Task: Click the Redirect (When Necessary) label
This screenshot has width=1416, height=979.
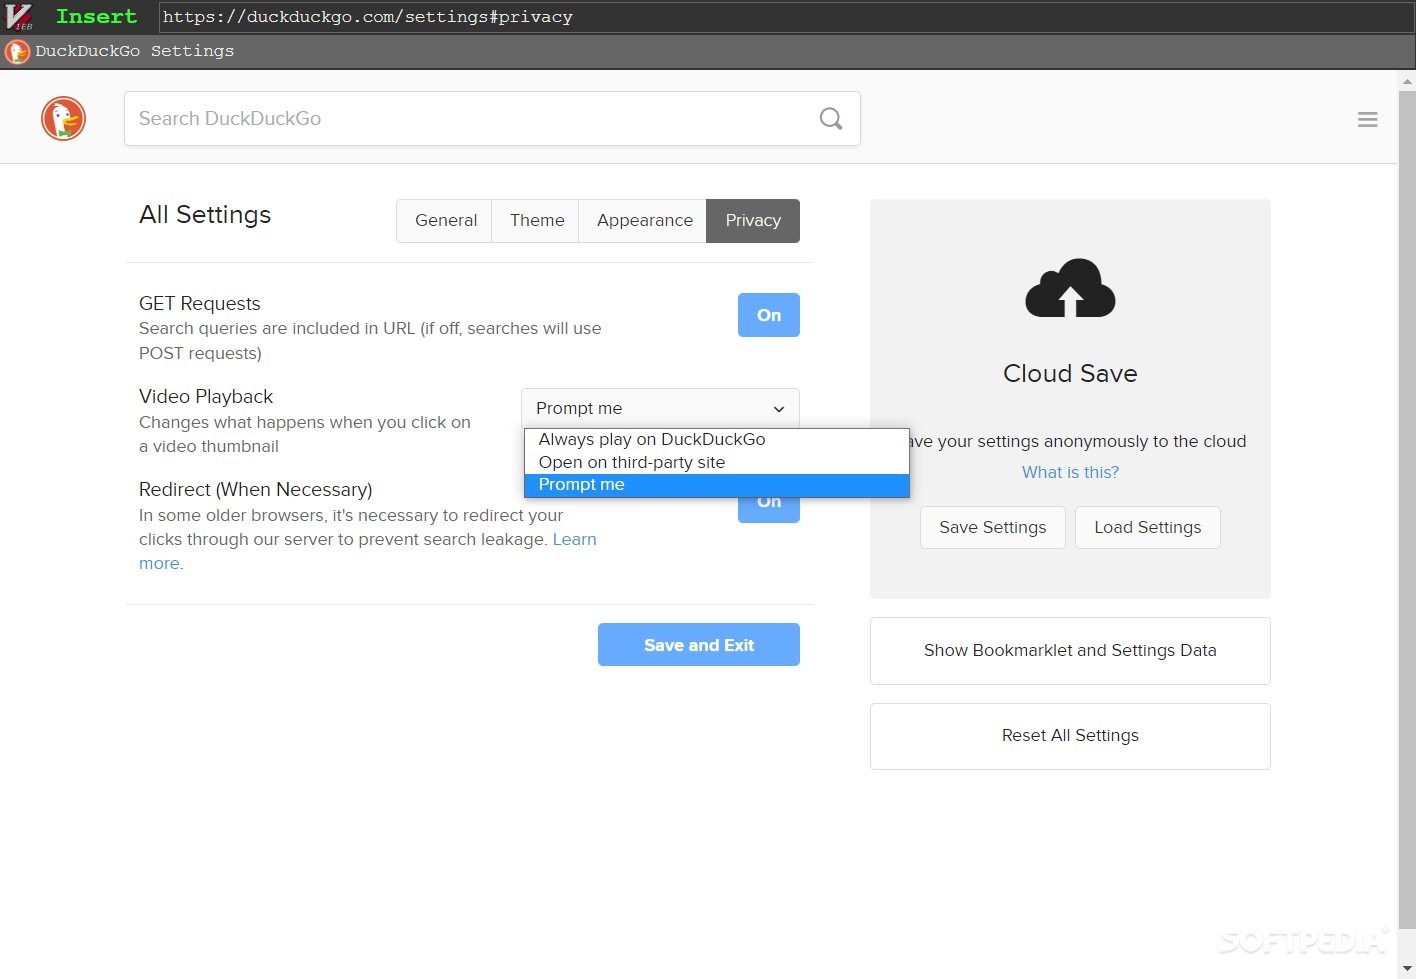Action: point(255,490)
